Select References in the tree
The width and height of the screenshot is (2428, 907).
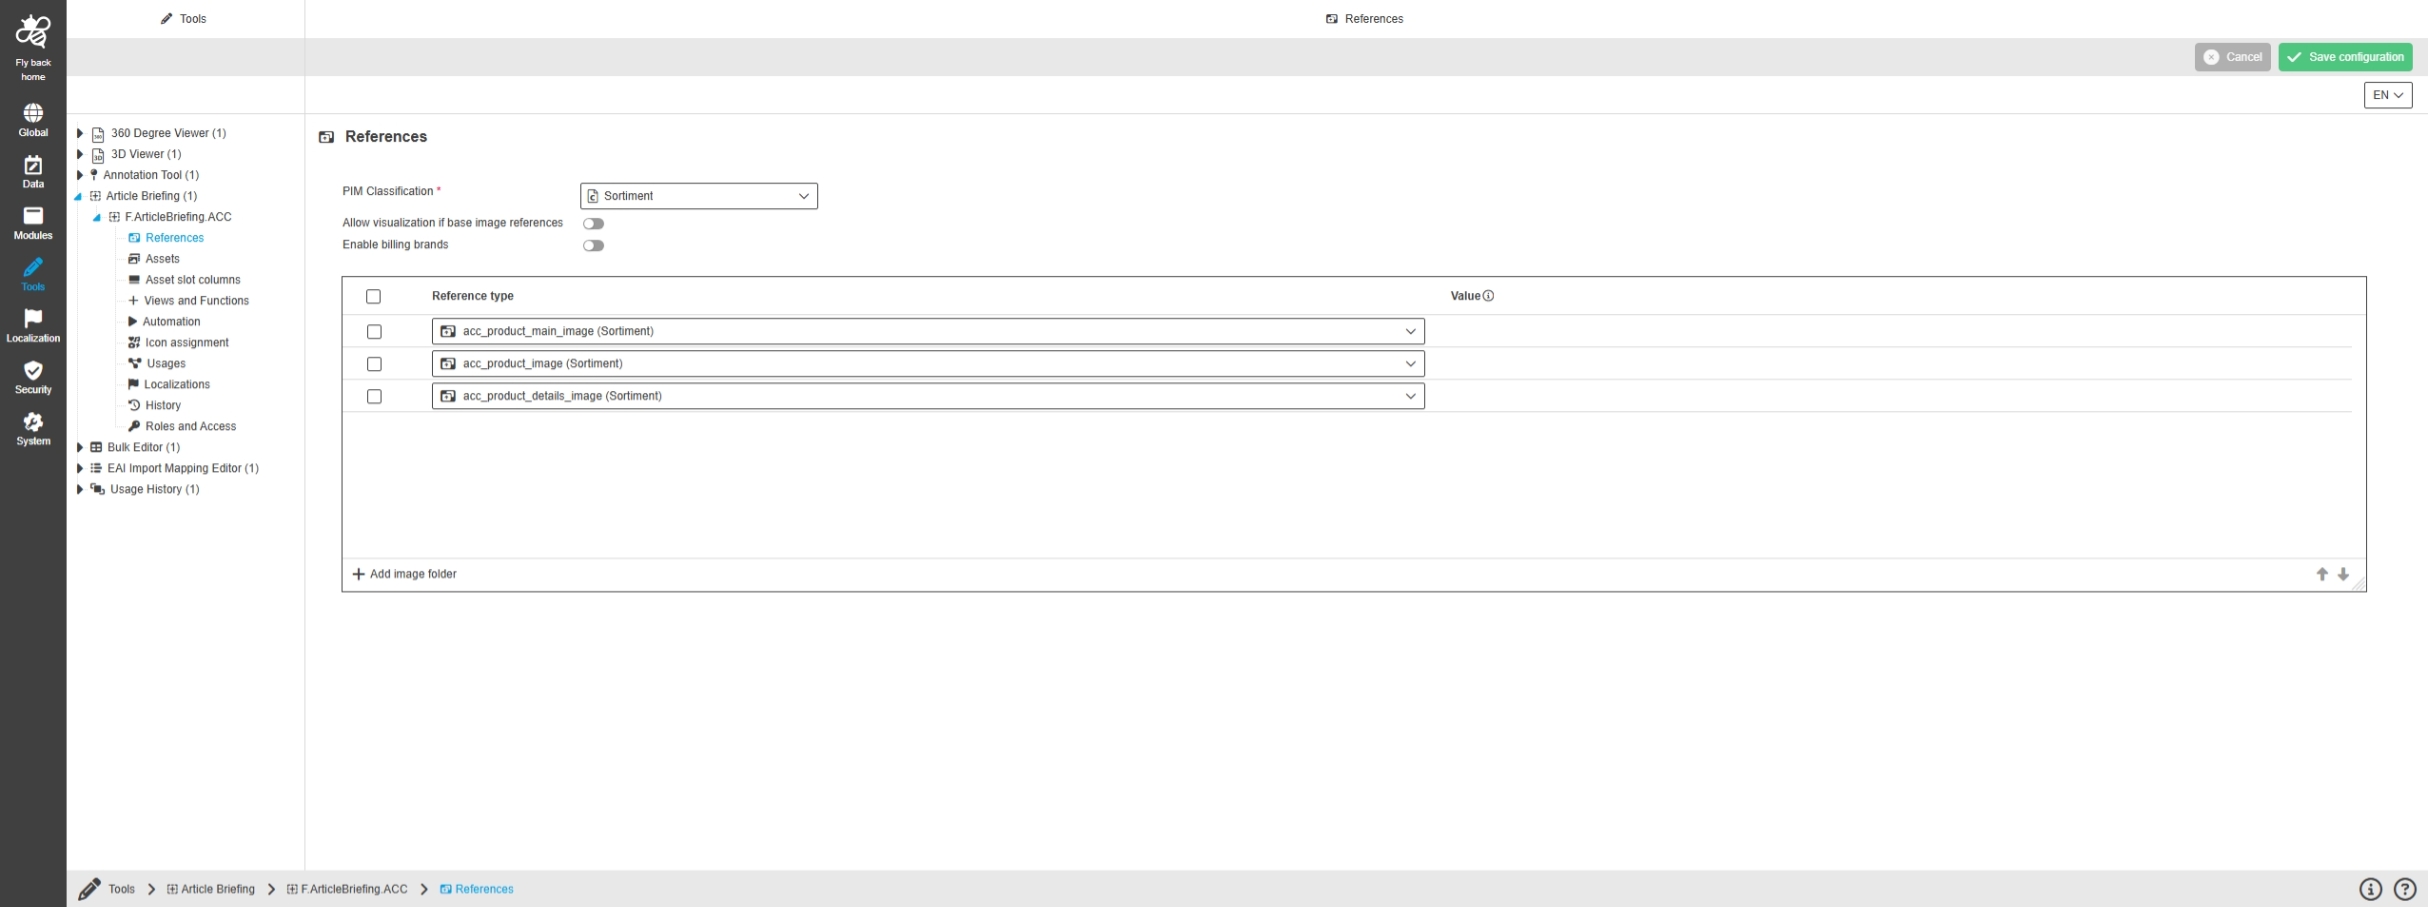(x=174, y=238)
